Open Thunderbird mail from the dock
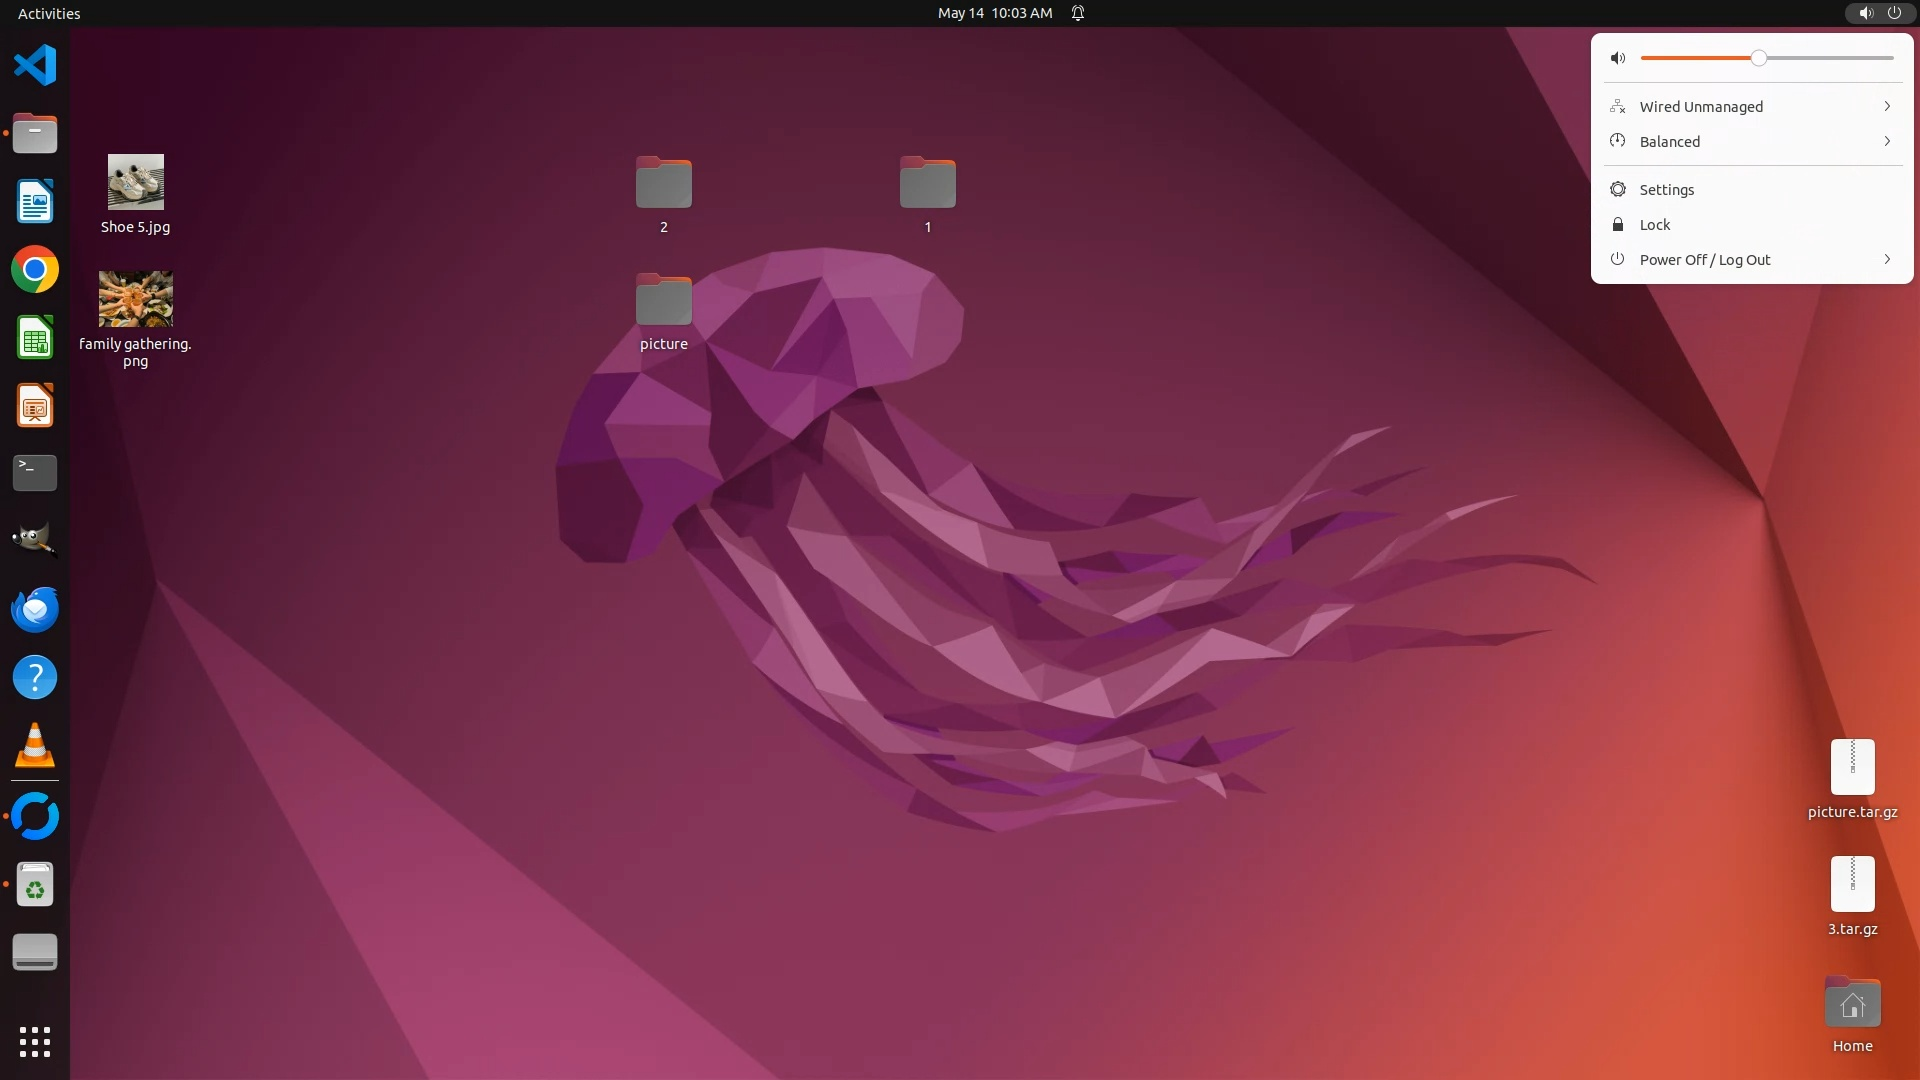Image resolution: width=1920 pixels, height=1080 pixels. [35, 609]
